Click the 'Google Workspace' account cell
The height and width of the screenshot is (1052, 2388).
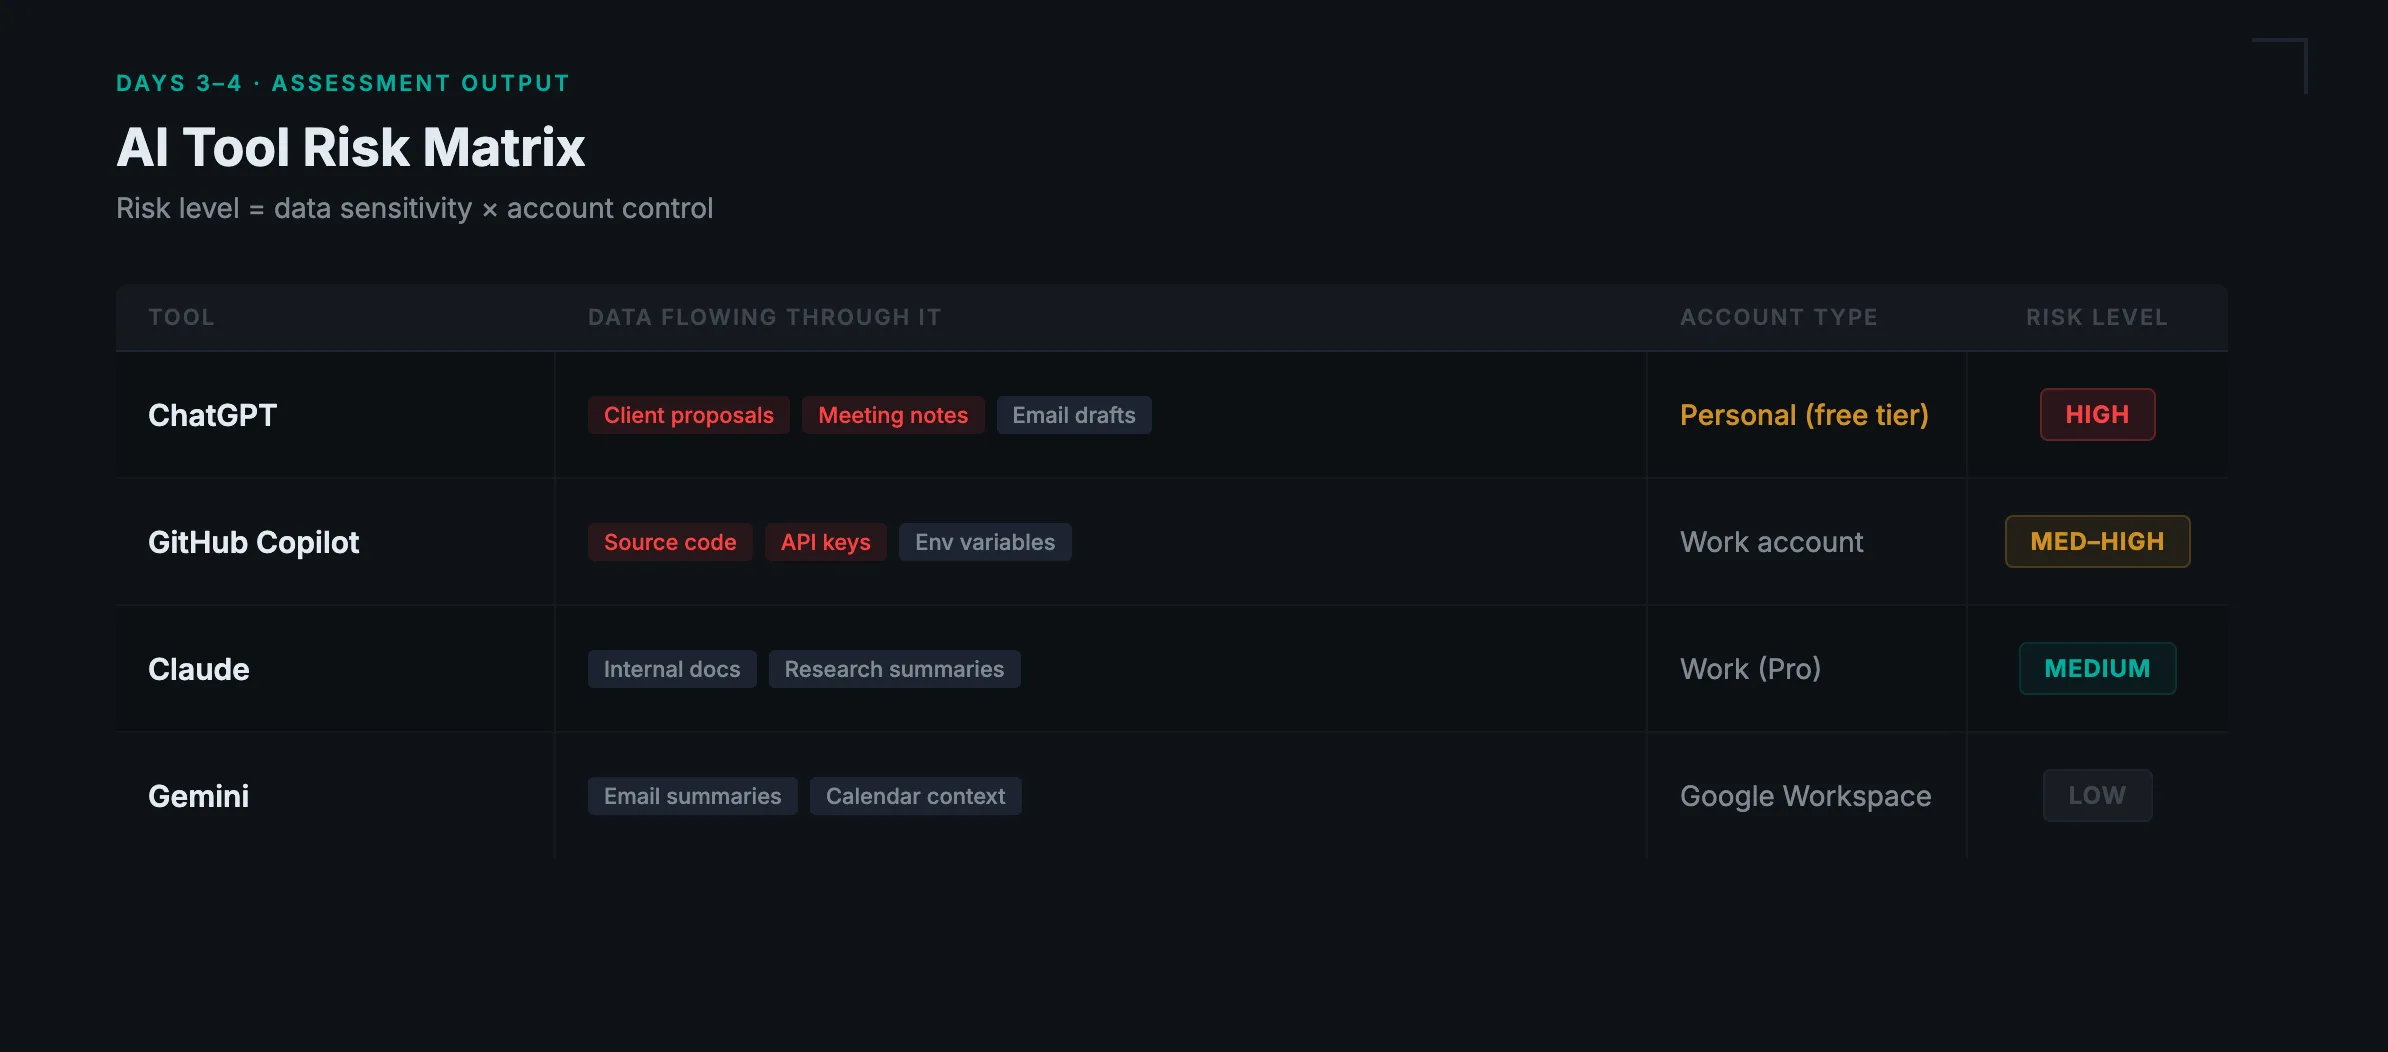[x=1805, y=796]
